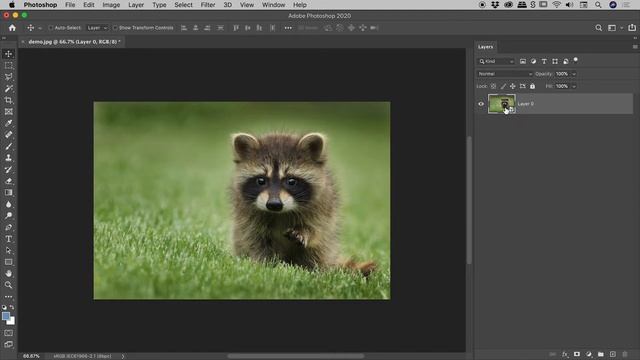
Task: Select the demo.jpg document tab
Action: pos(74,42)
